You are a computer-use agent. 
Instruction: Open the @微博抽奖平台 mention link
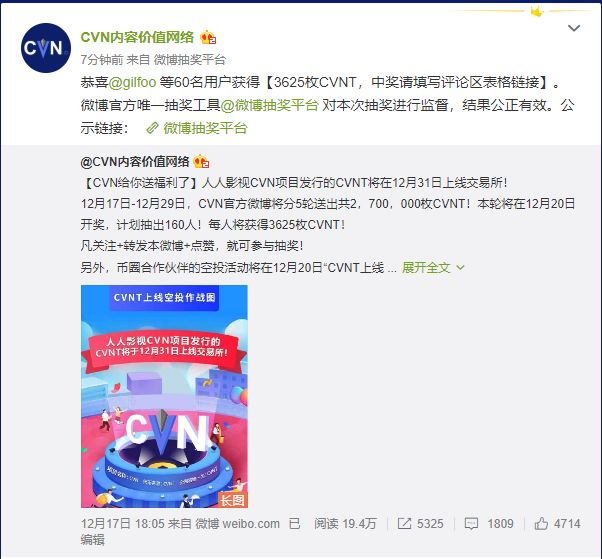pyautogui.click(x=270, y=105)
